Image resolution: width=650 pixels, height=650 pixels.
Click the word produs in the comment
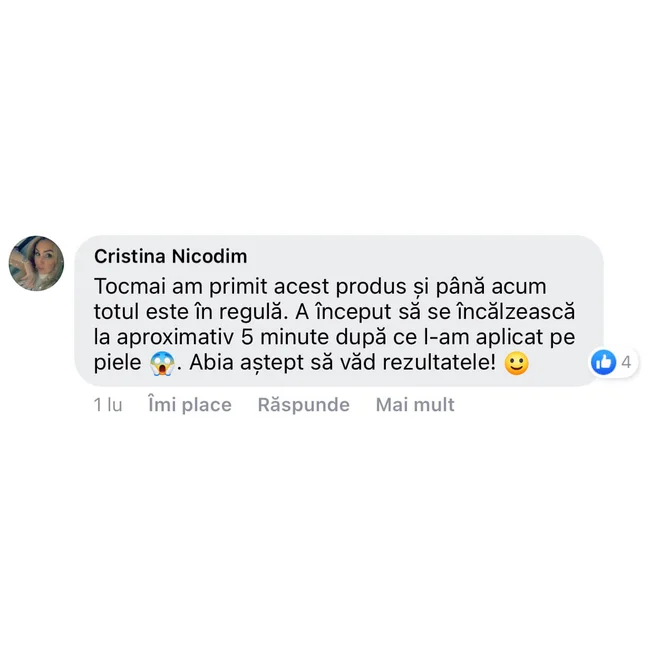pyautogui.click(x=371, y=286)
